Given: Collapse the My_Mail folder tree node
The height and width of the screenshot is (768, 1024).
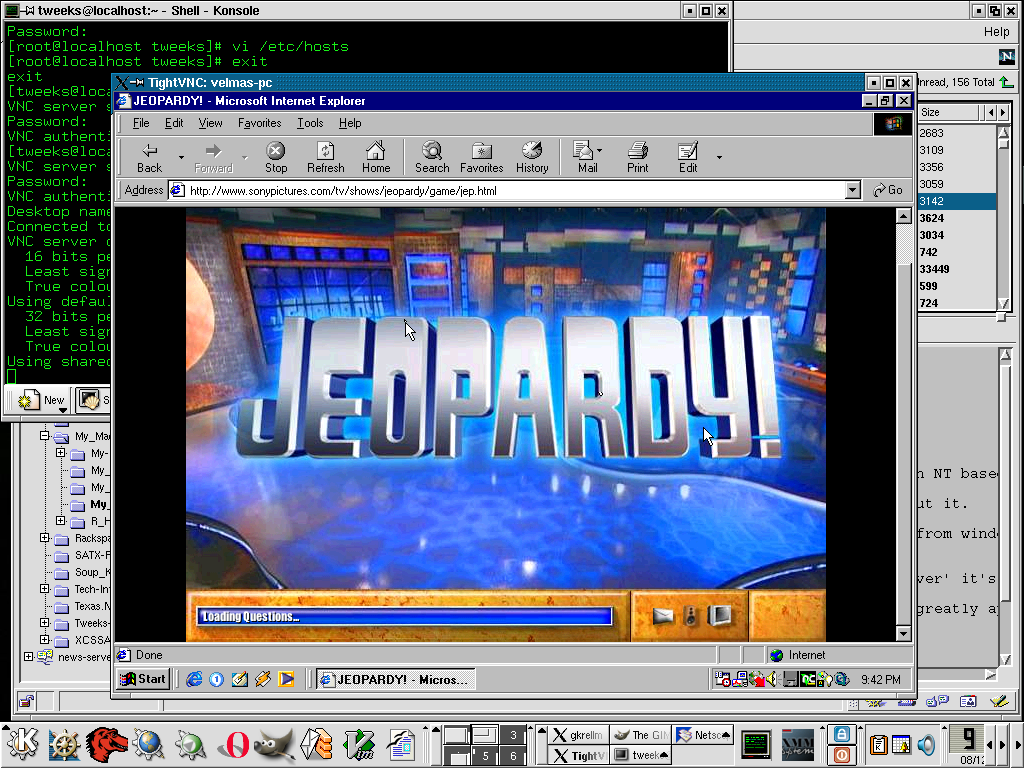Looking at the screenshot, I should [x=44, y=436].
